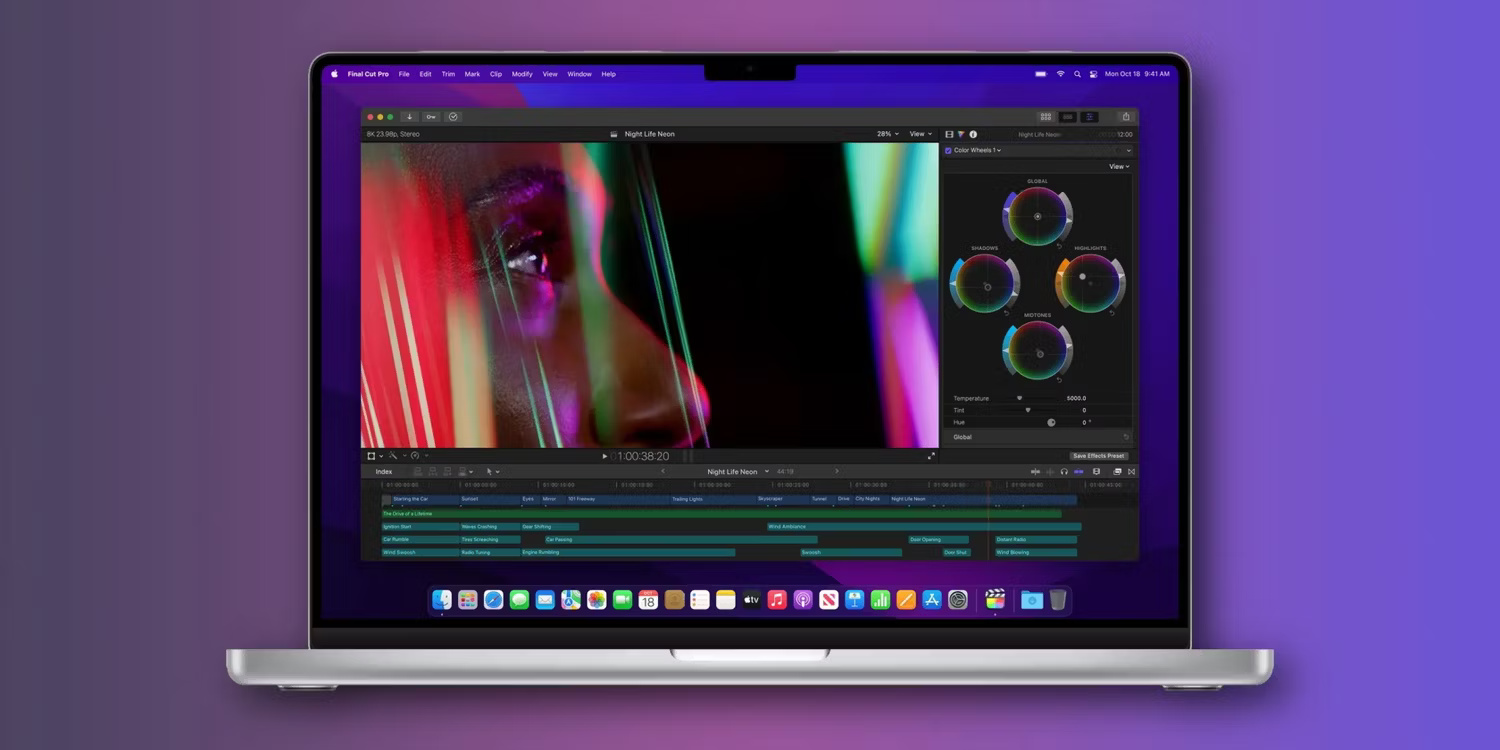Toggle the browser grid view button
Viewport: 1500px width, 750px height.
click(1046, 117)
